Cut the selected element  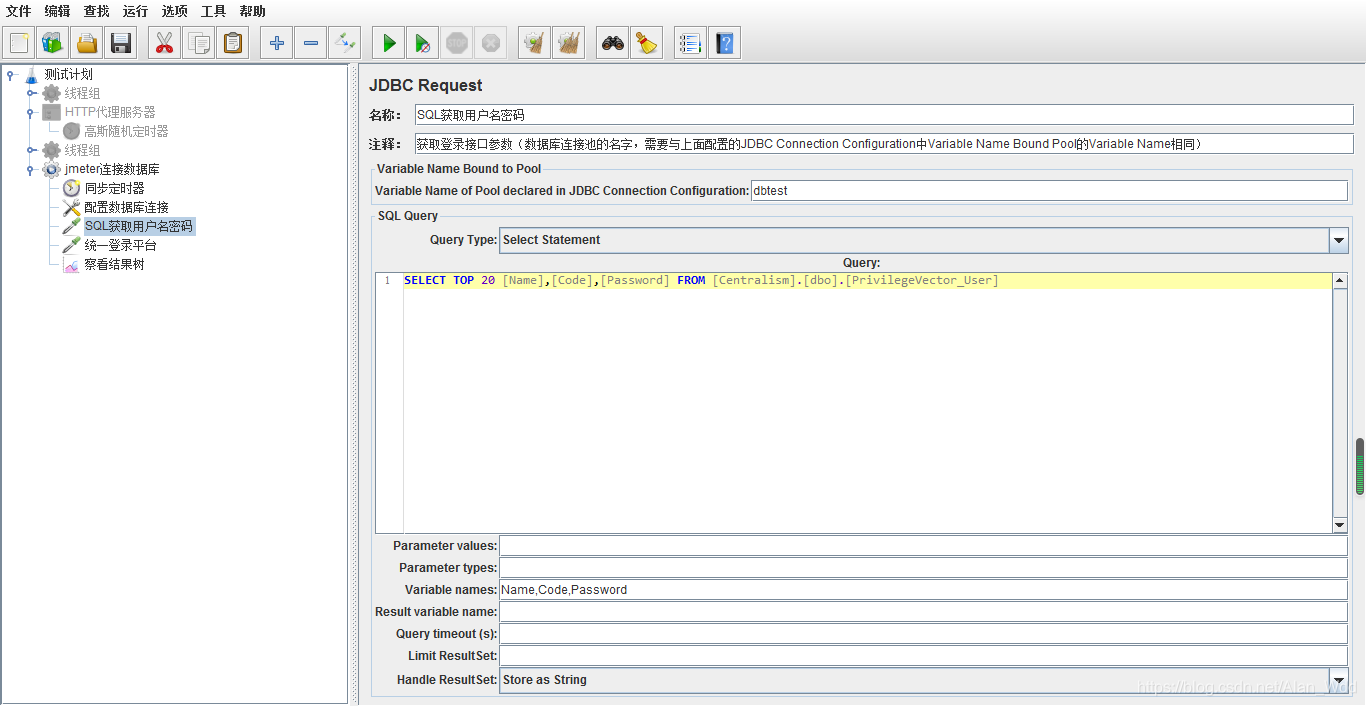pyautogui.click(x=164, y=42)
